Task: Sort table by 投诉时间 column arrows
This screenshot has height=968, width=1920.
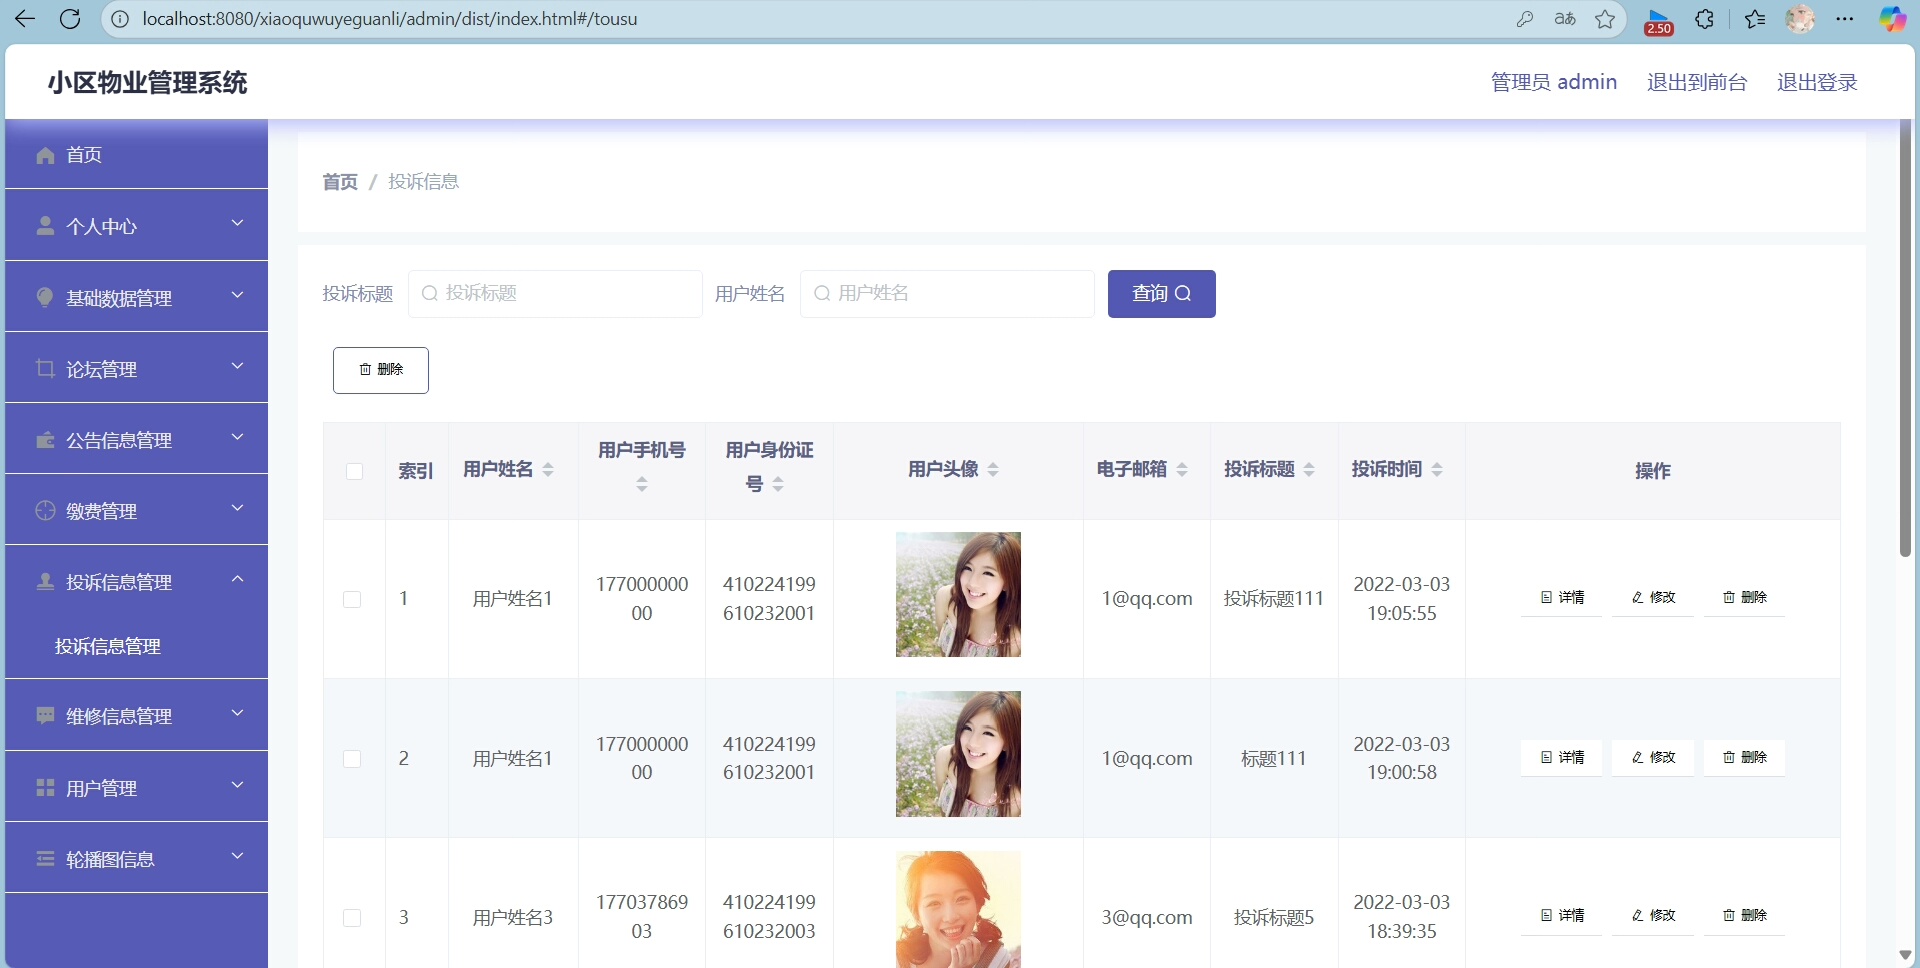Action: [1437, 470]
